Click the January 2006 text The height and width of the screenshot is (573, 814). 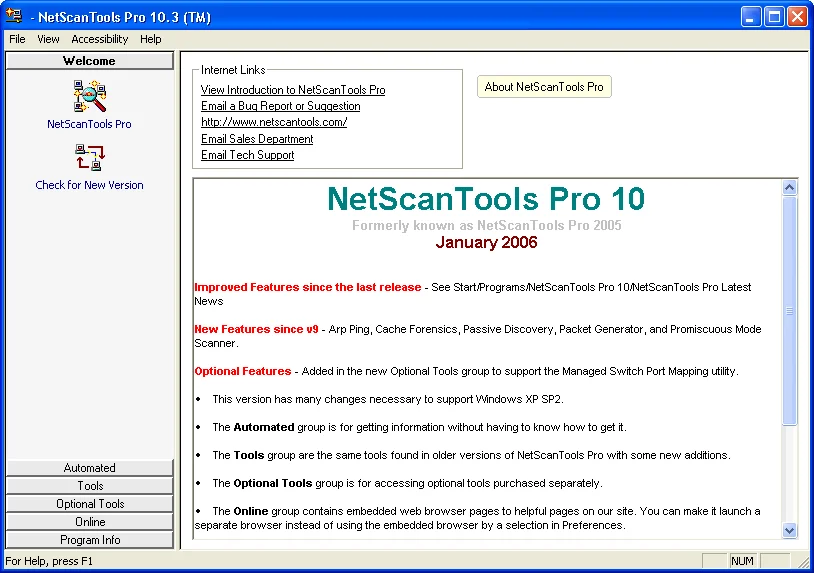[x=486, y=242]
